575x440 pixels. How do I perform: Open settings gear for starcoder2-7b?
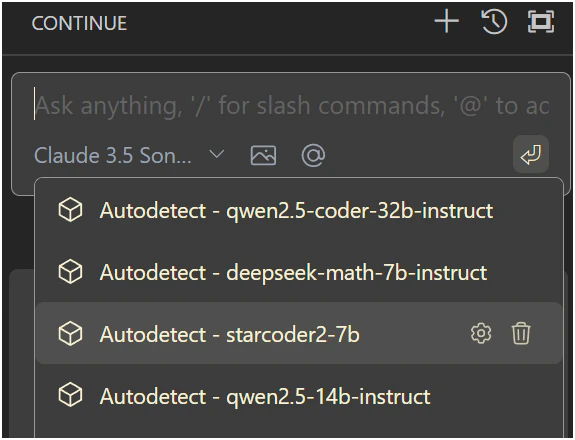(x=481, y=333)
